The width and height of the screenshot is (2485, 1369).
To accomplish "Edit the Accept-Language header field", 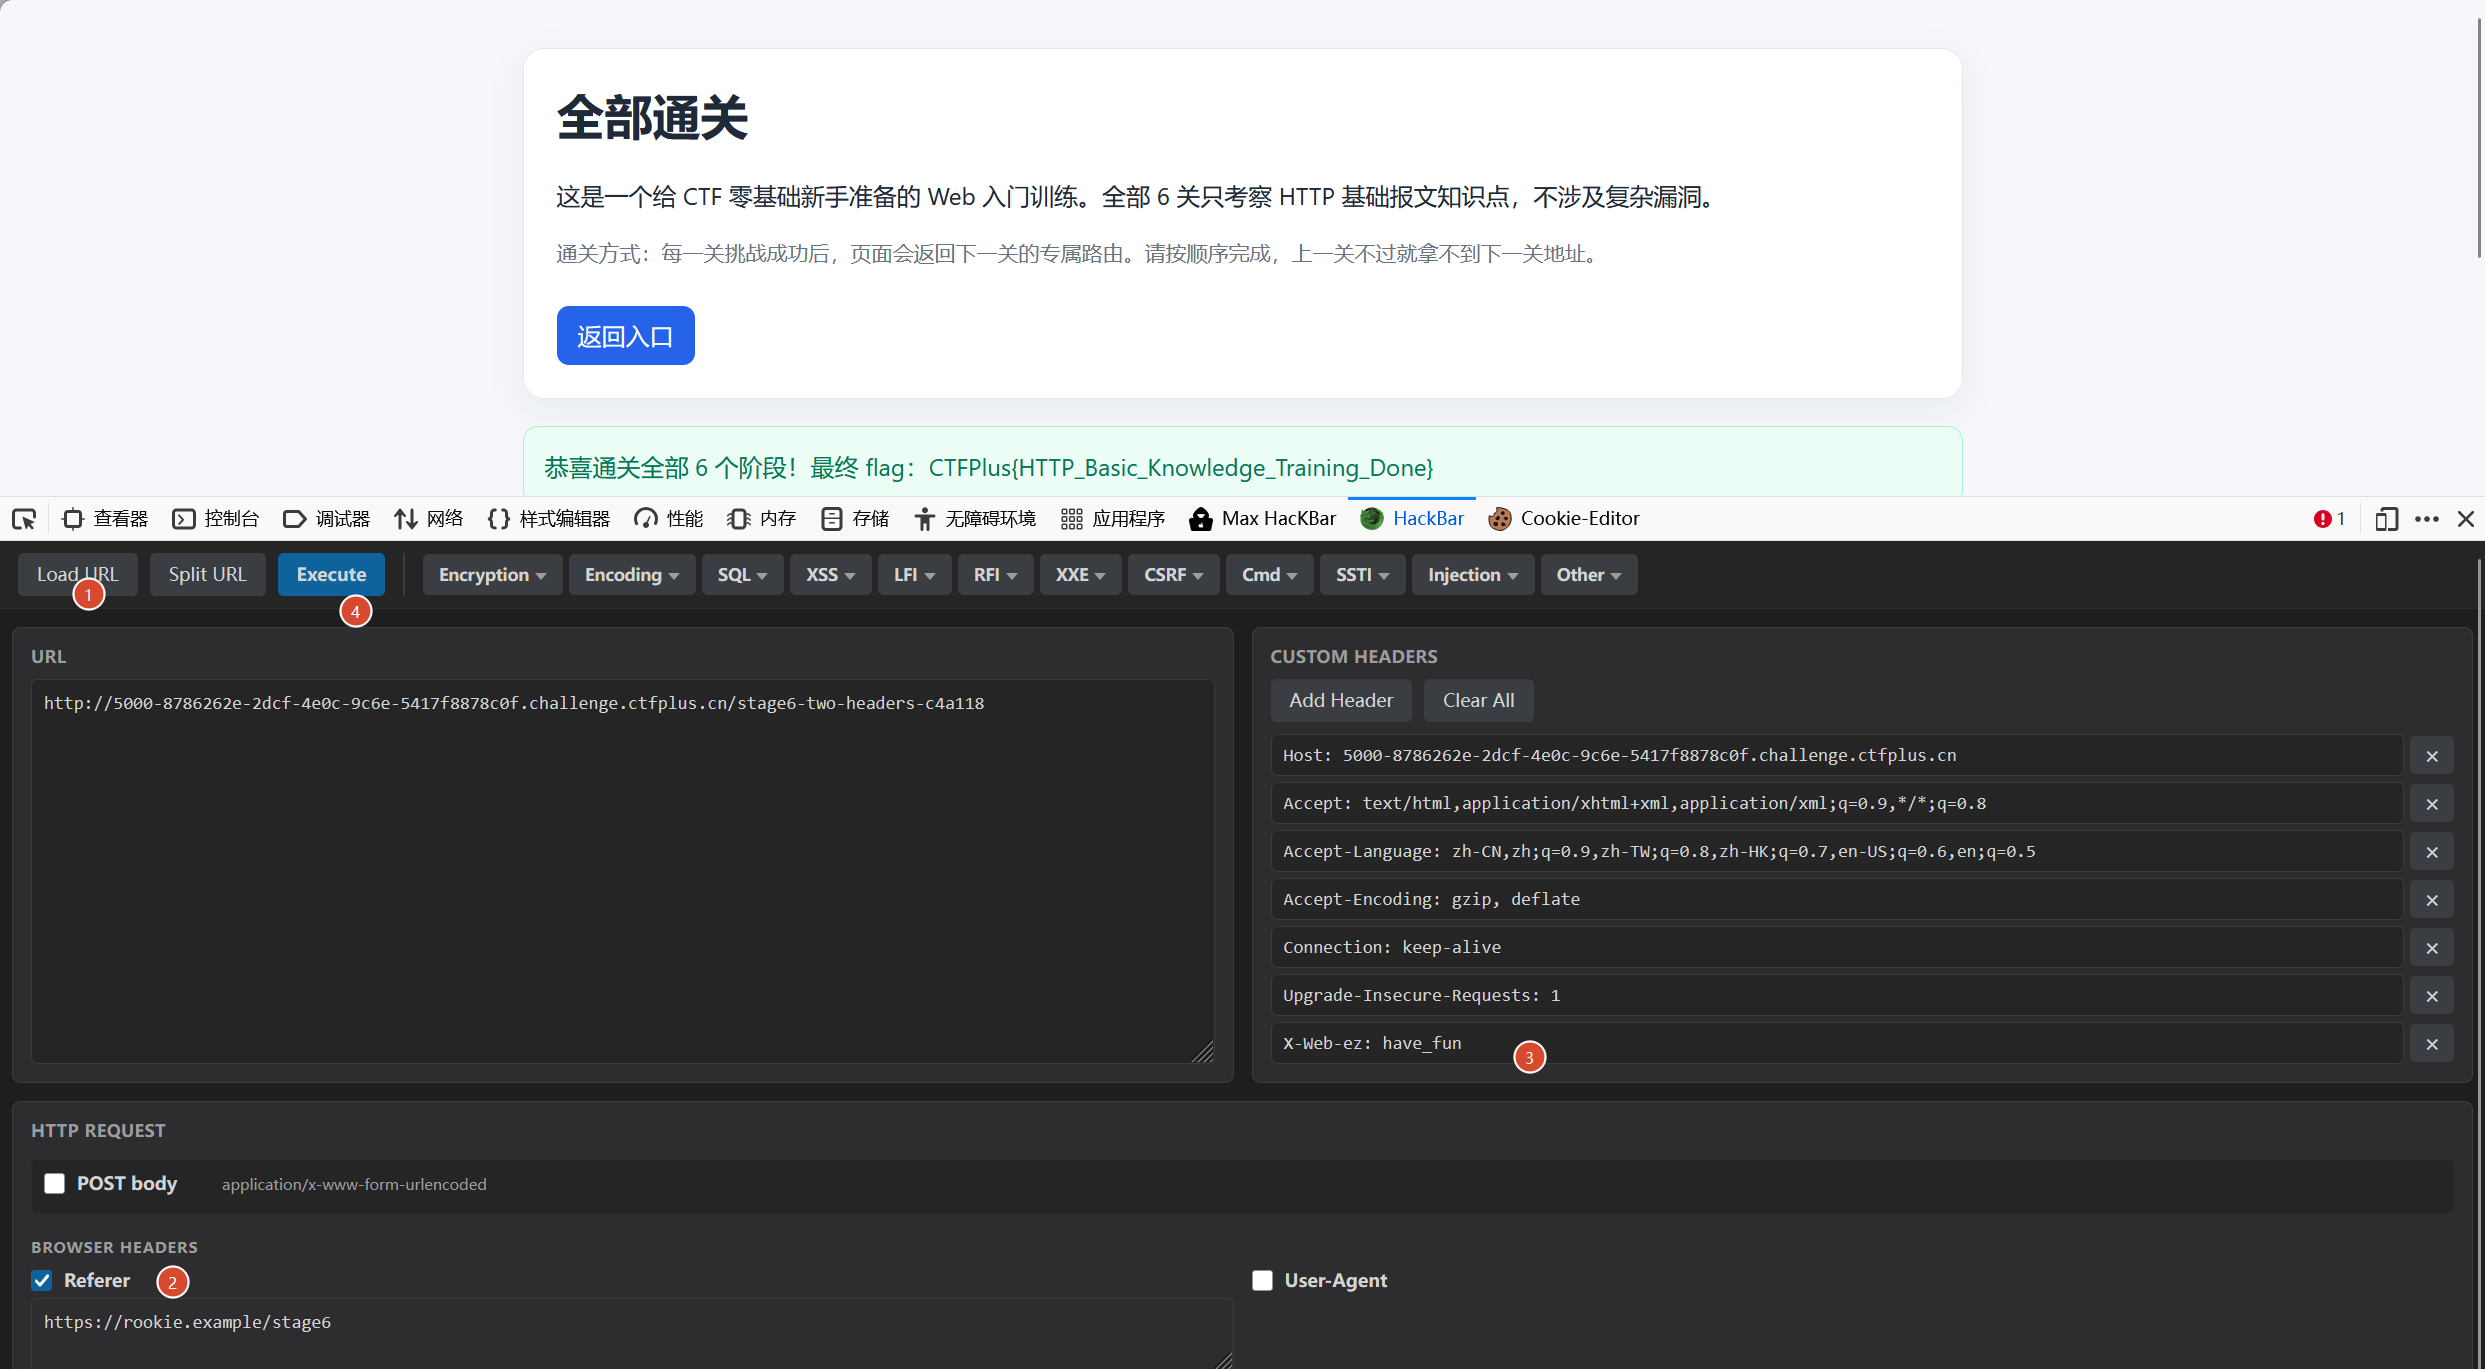I will (1836, 851).
